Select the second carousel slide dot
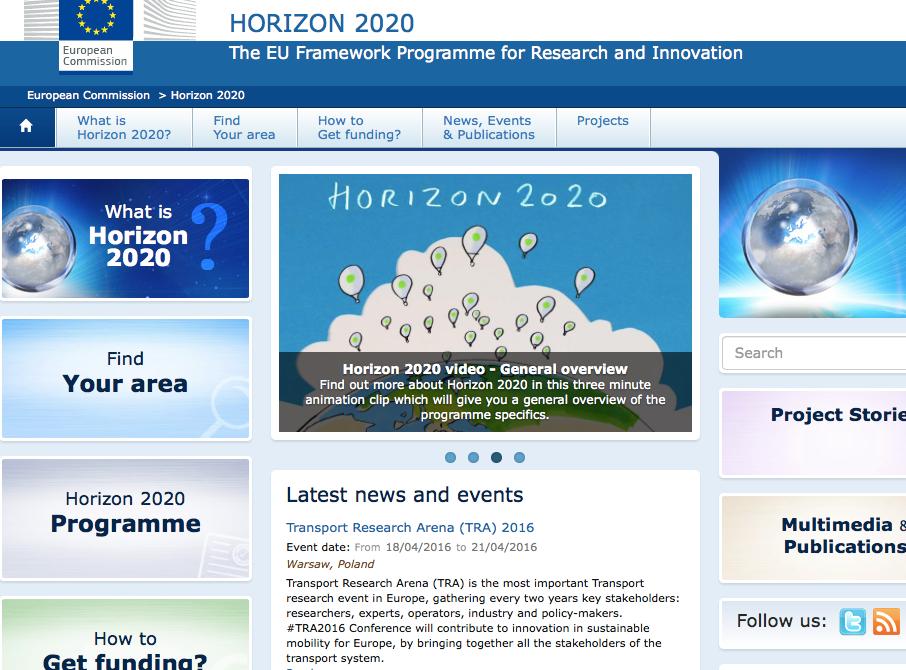906x670 pixels. tap(473, 457)
